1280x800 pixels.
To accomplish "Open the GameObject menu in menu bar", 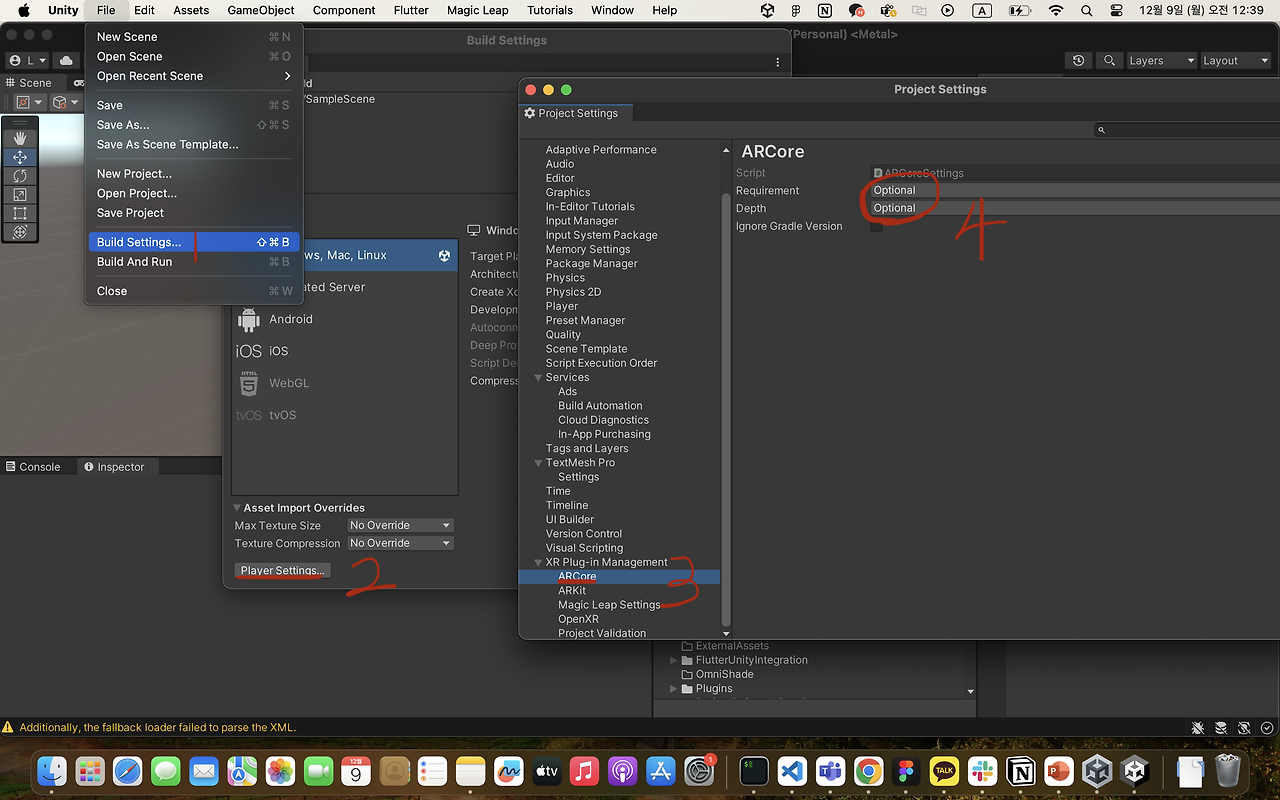I will click(261, 10).
